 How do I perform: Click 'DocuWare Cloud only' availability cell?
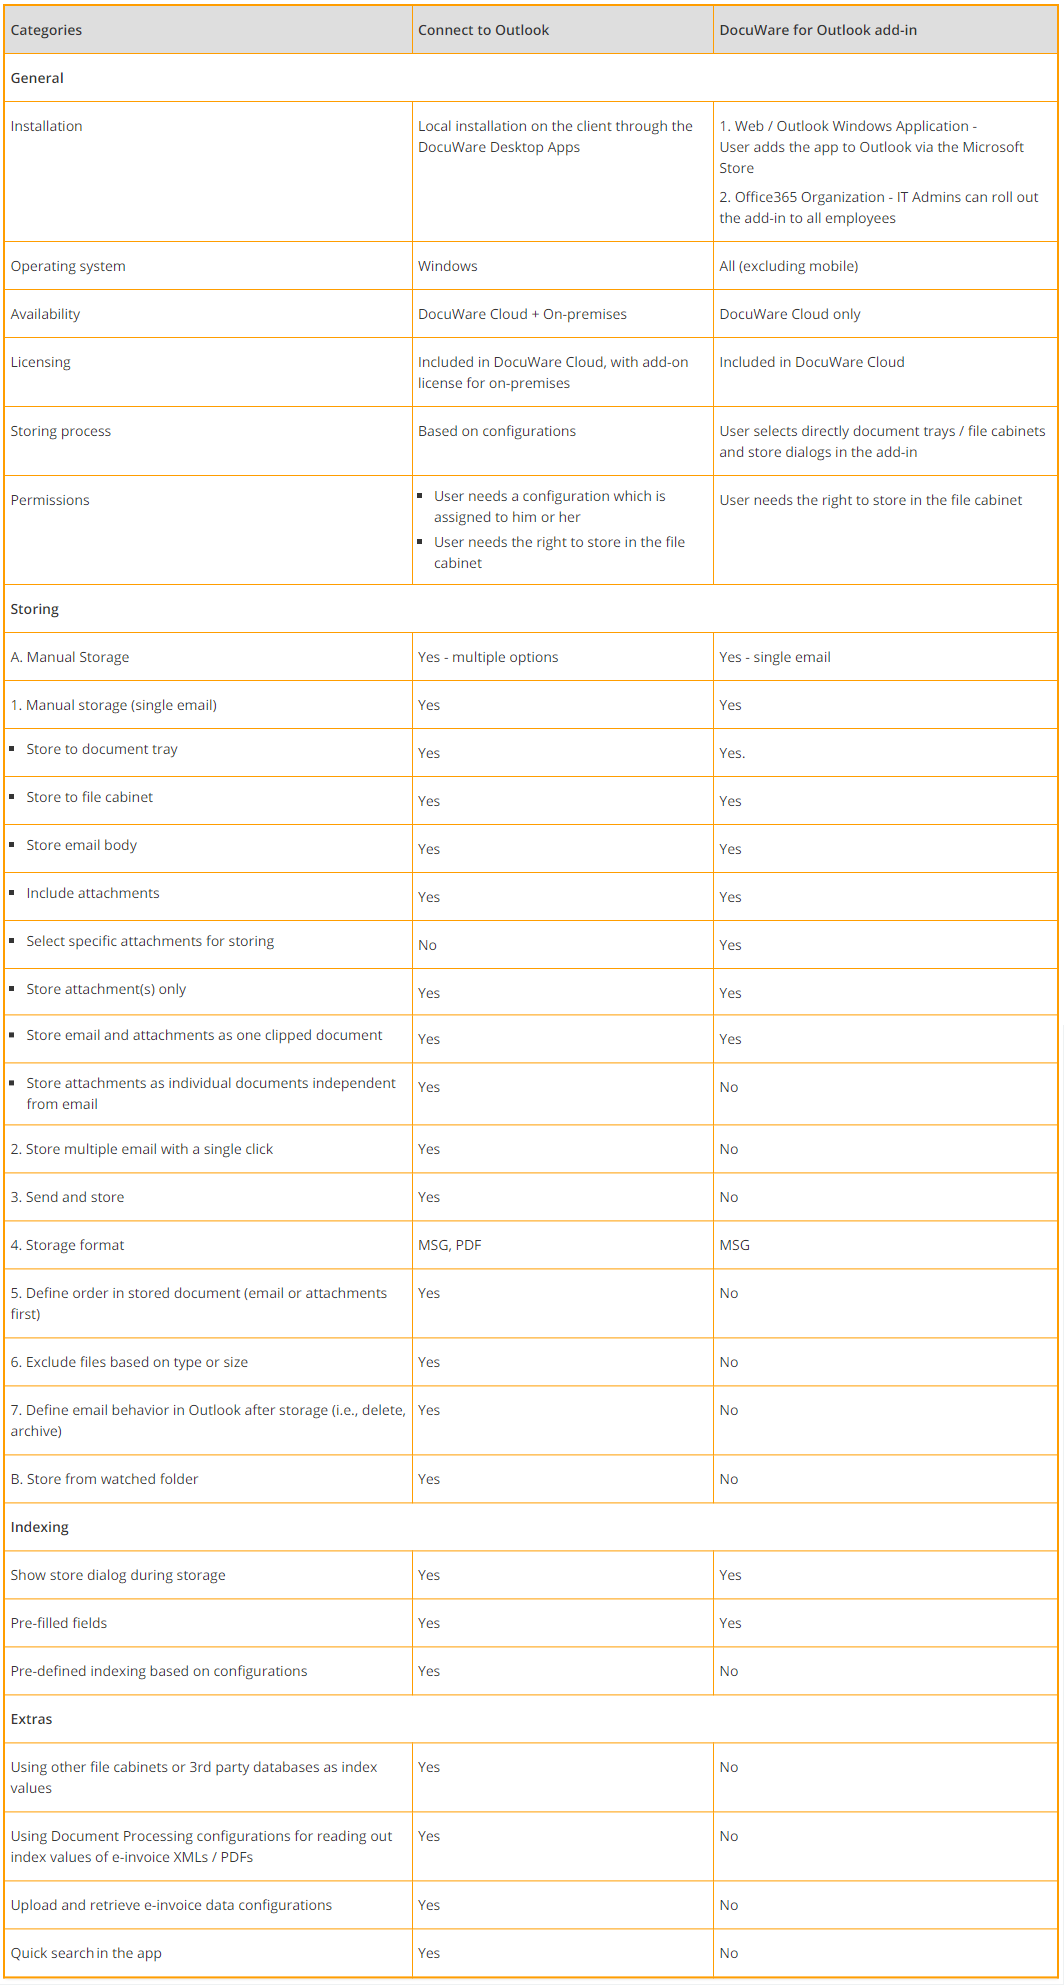click(789, 314)
